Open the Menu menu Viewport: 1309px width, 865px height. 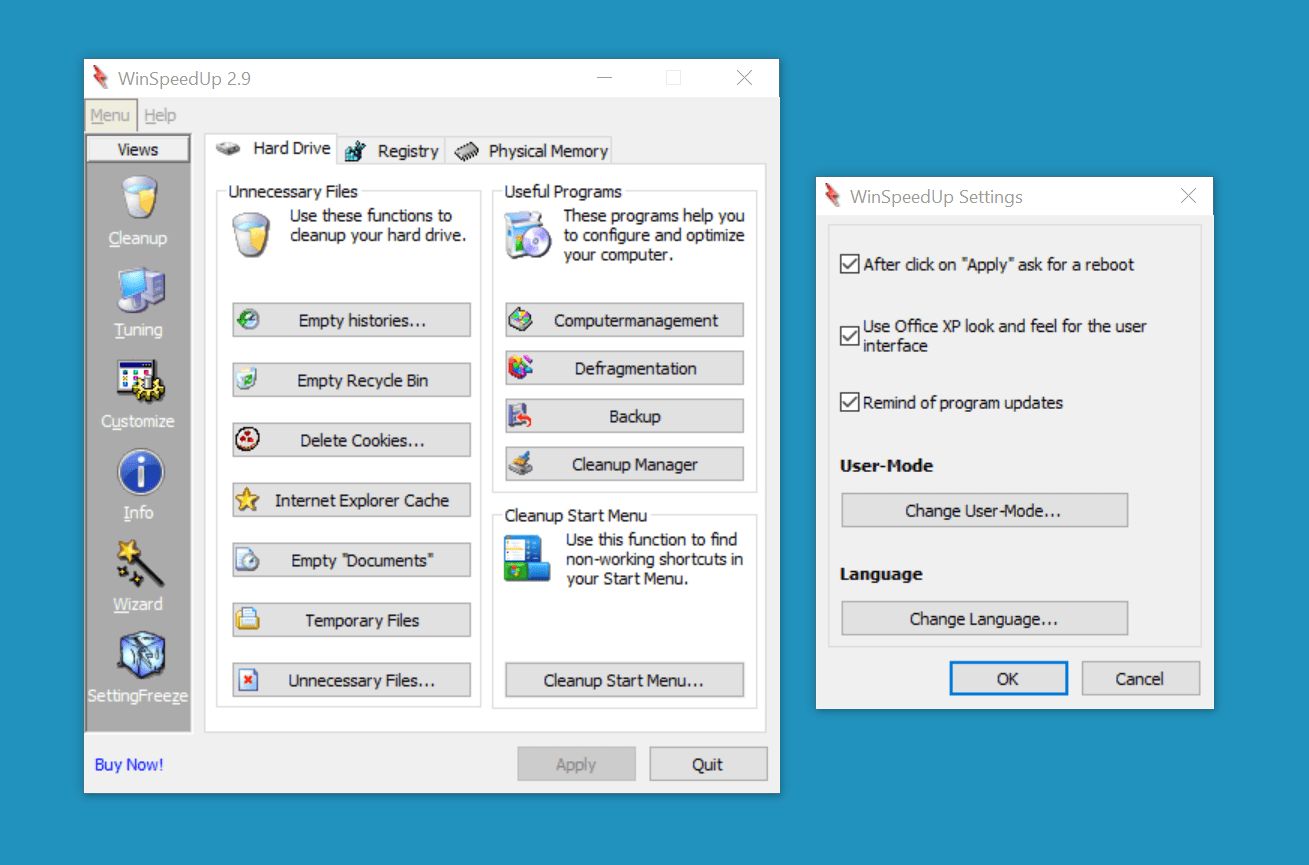click(x=110, y=115)
